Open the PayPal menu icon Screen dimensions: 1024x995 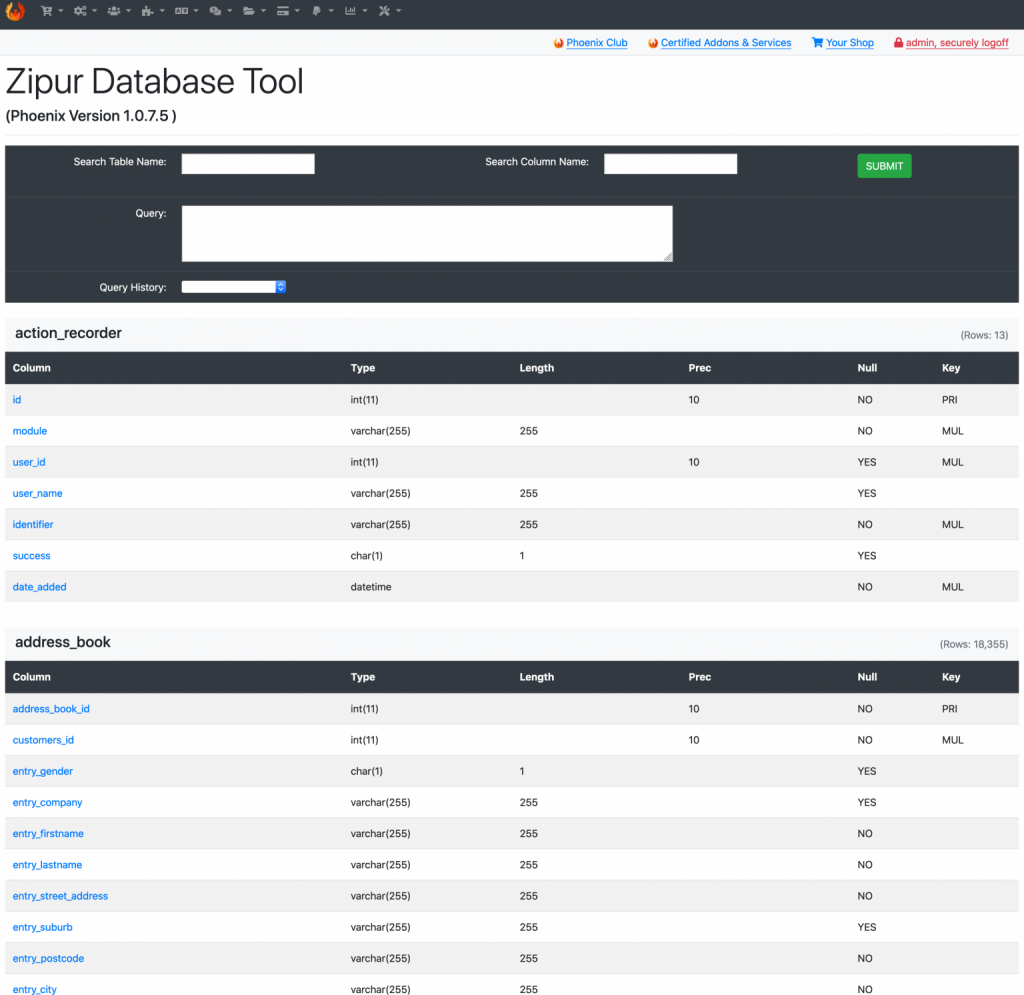coord(316,10)
